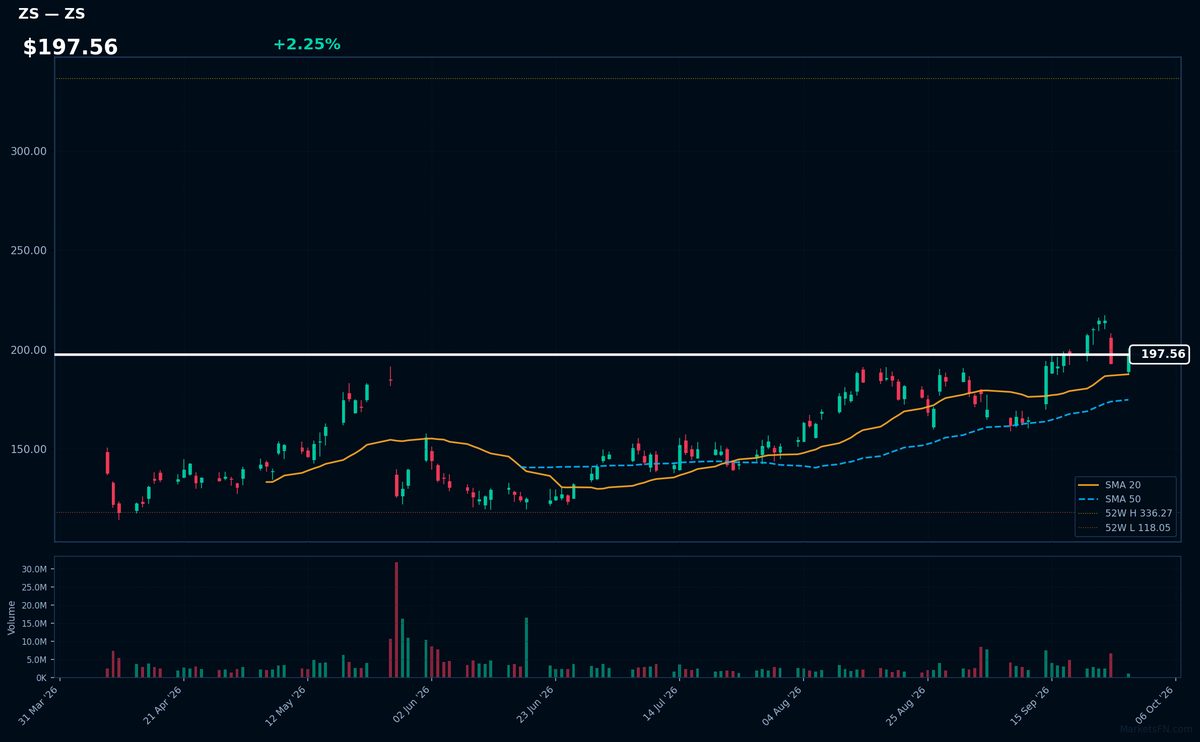Click the 15.0M volume axis label
This screenshot has width=1200, height=742.
pyautogui.click(x=33, y=623)
